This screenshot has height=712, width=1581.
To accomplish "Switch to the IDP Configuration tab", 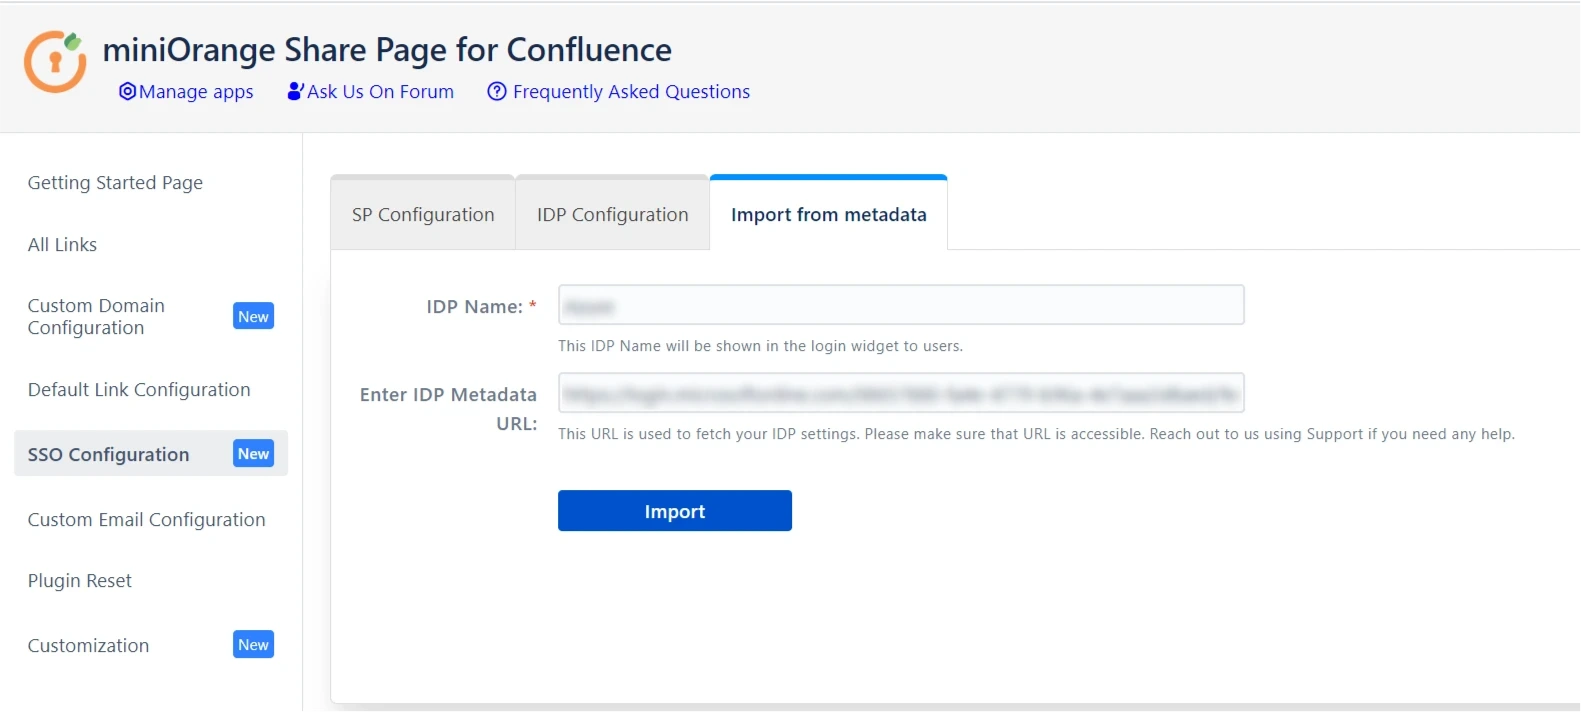I will [x=612, y=214].
